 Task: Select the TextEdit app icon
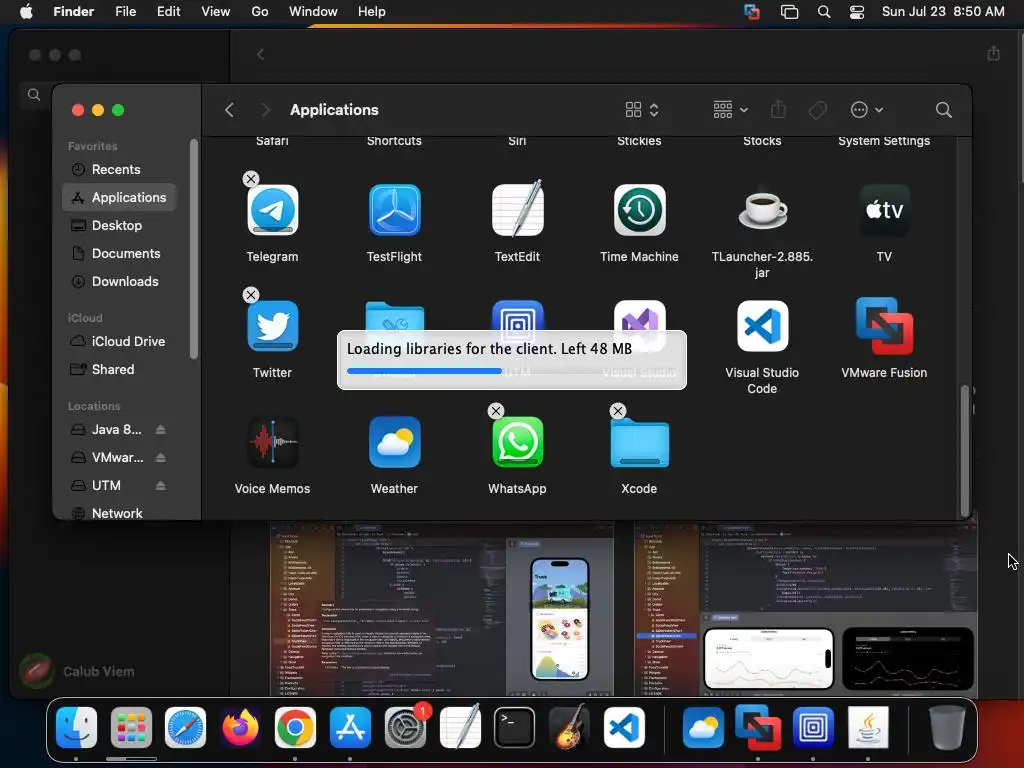[517, 209]
